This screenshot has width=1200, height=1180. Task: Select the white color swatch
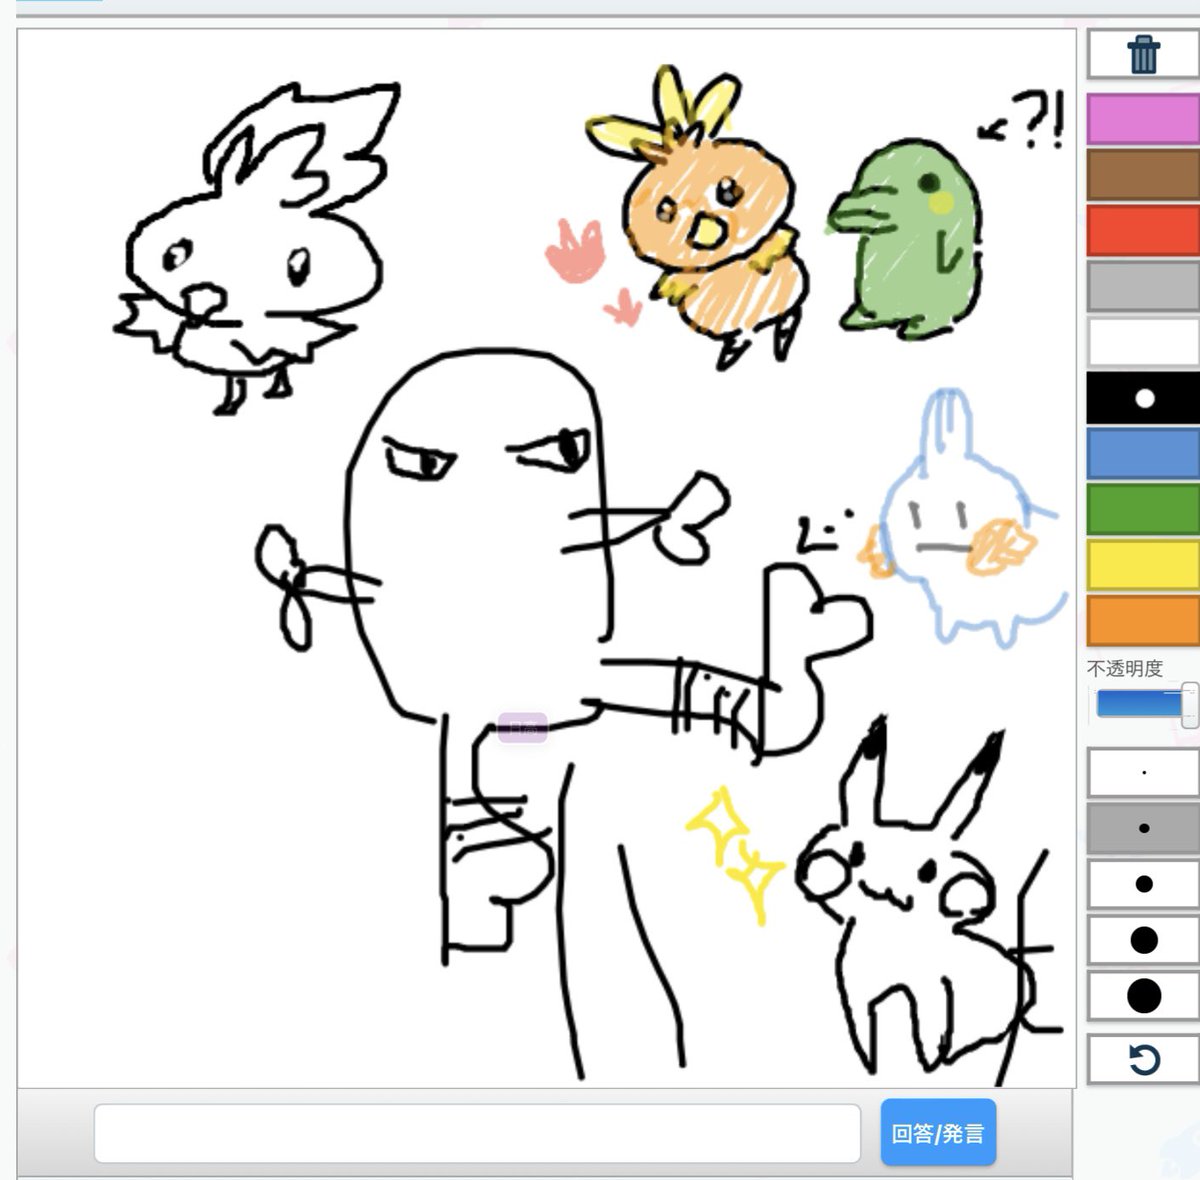tap(1143, 342)
